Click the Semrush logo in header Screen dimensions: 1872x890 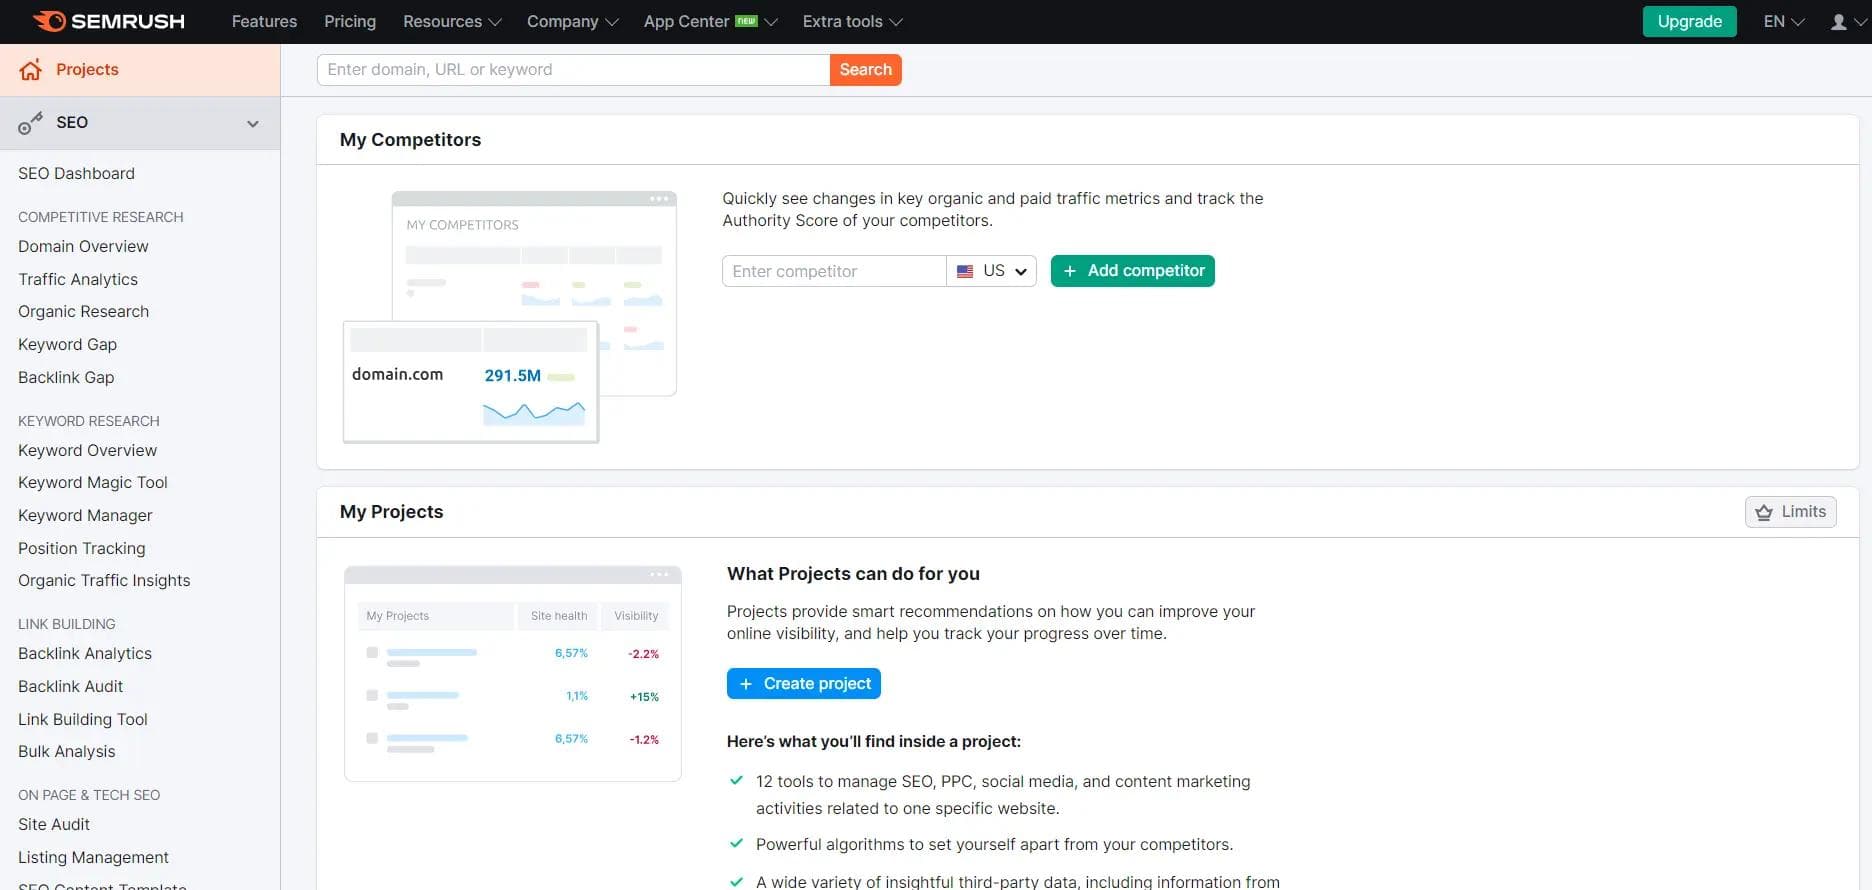(x=108, y=21)
